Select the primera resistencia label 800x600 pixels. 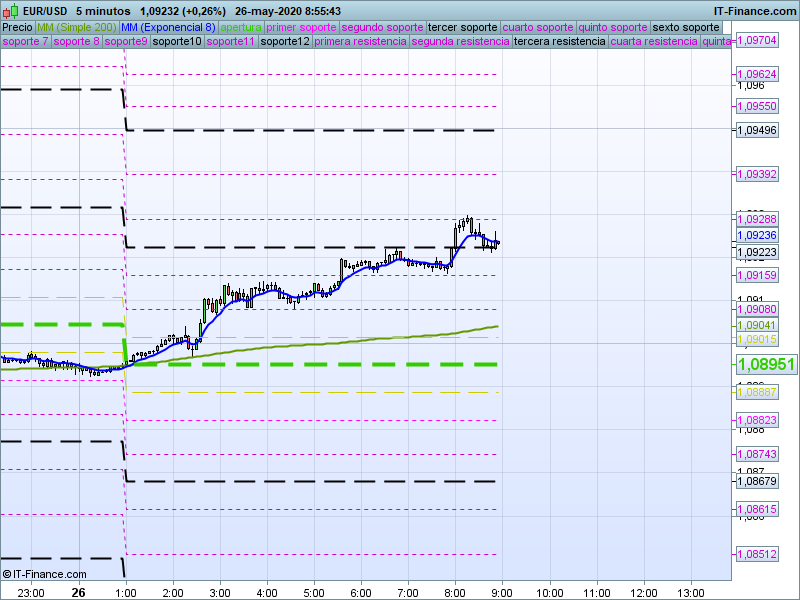360,42
